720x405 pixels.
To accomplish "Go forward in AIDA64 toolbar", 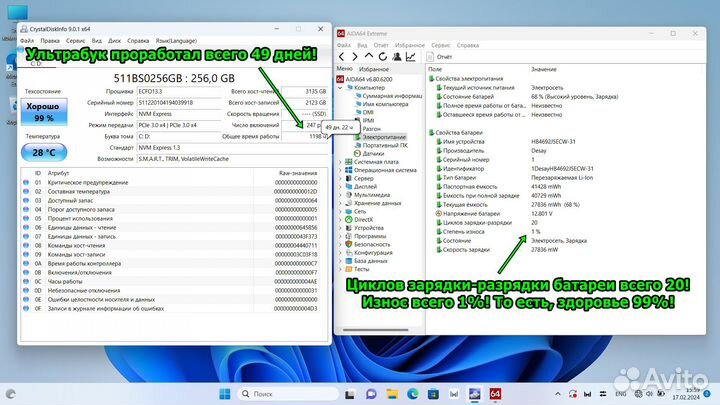I will pos(354,56).
